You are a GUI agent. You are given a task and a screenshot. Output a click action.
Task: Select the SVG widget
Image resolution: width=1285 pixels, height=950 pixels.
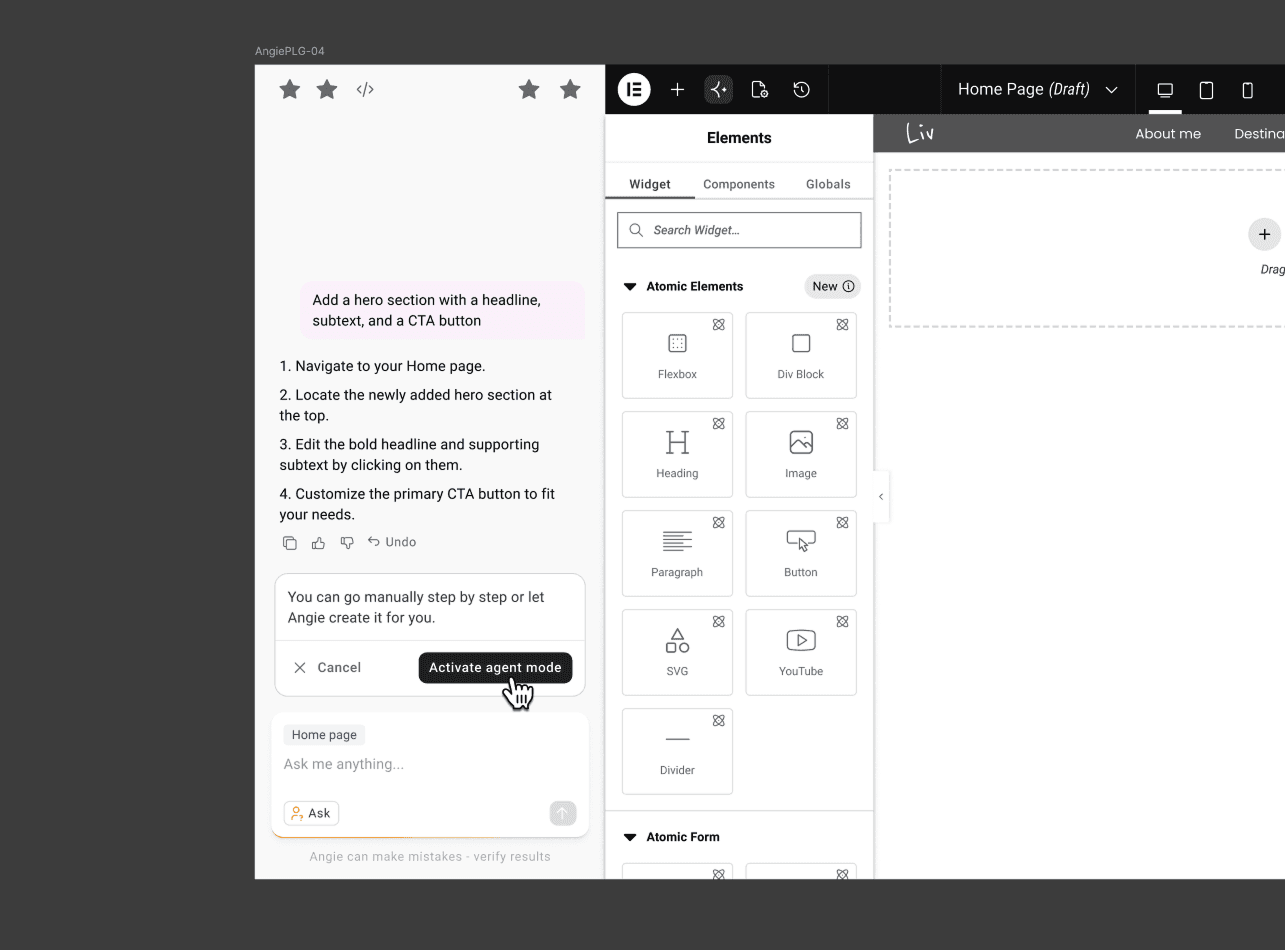click(x=677, y=652)
